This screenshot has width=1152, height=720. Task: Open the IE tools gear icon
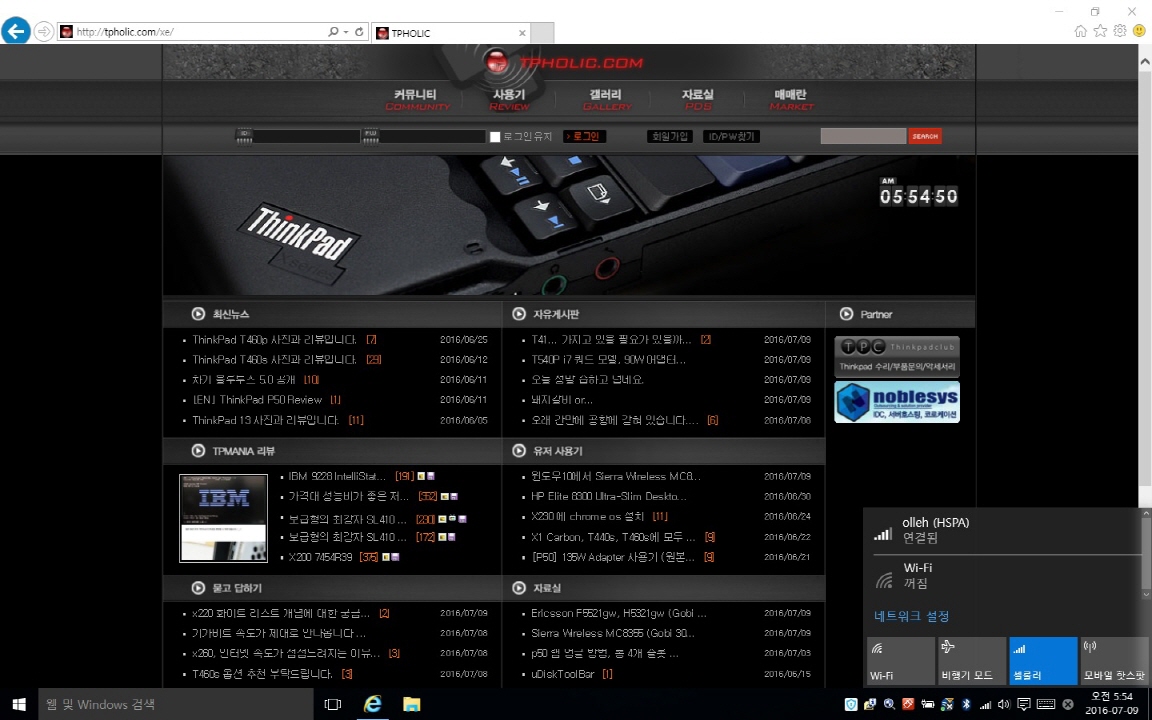[1120, 31]
